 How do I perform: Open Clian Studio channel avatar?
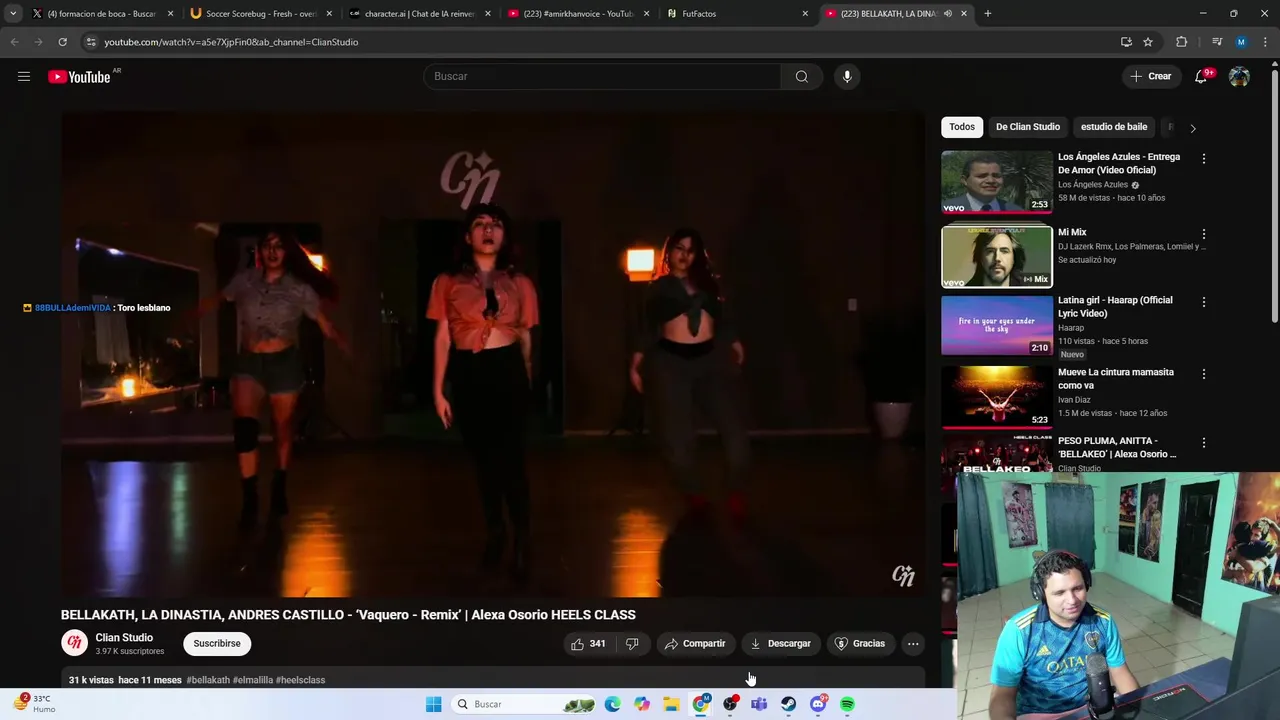pyautogui.click(x=74, y=643)
